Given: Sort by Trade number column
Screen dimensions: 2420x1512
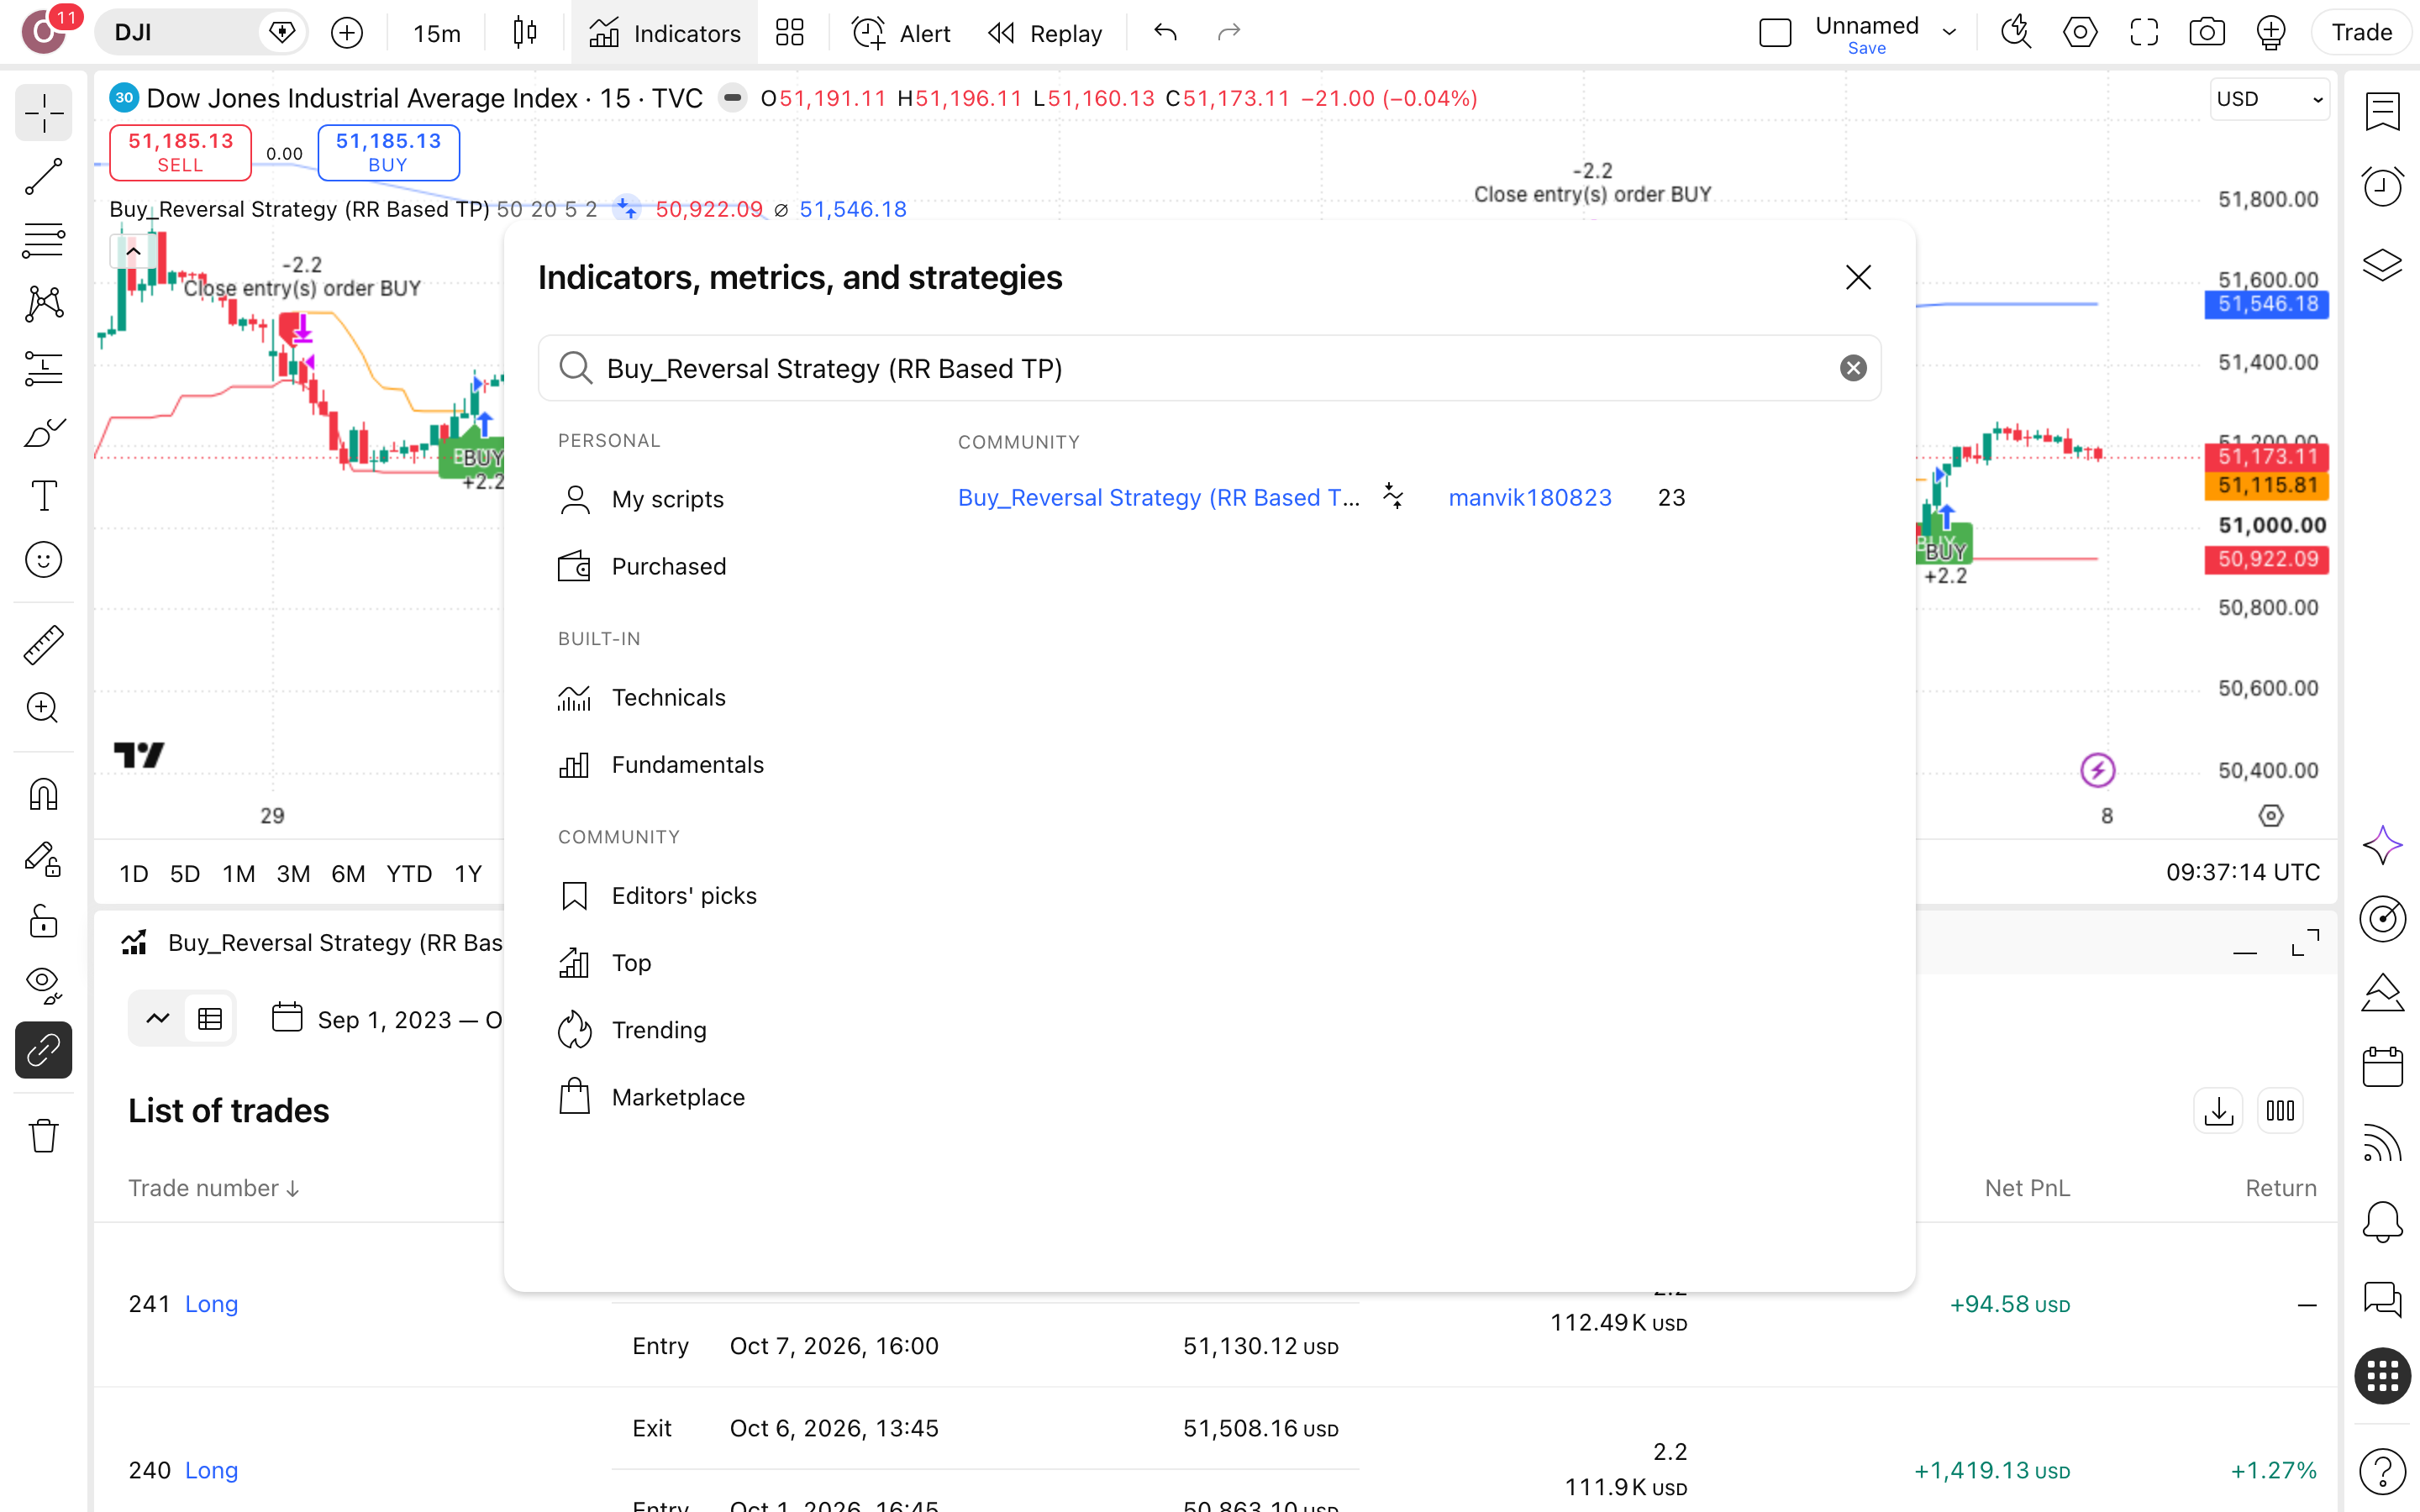Looking at the screenshot, I should 214,1188.
